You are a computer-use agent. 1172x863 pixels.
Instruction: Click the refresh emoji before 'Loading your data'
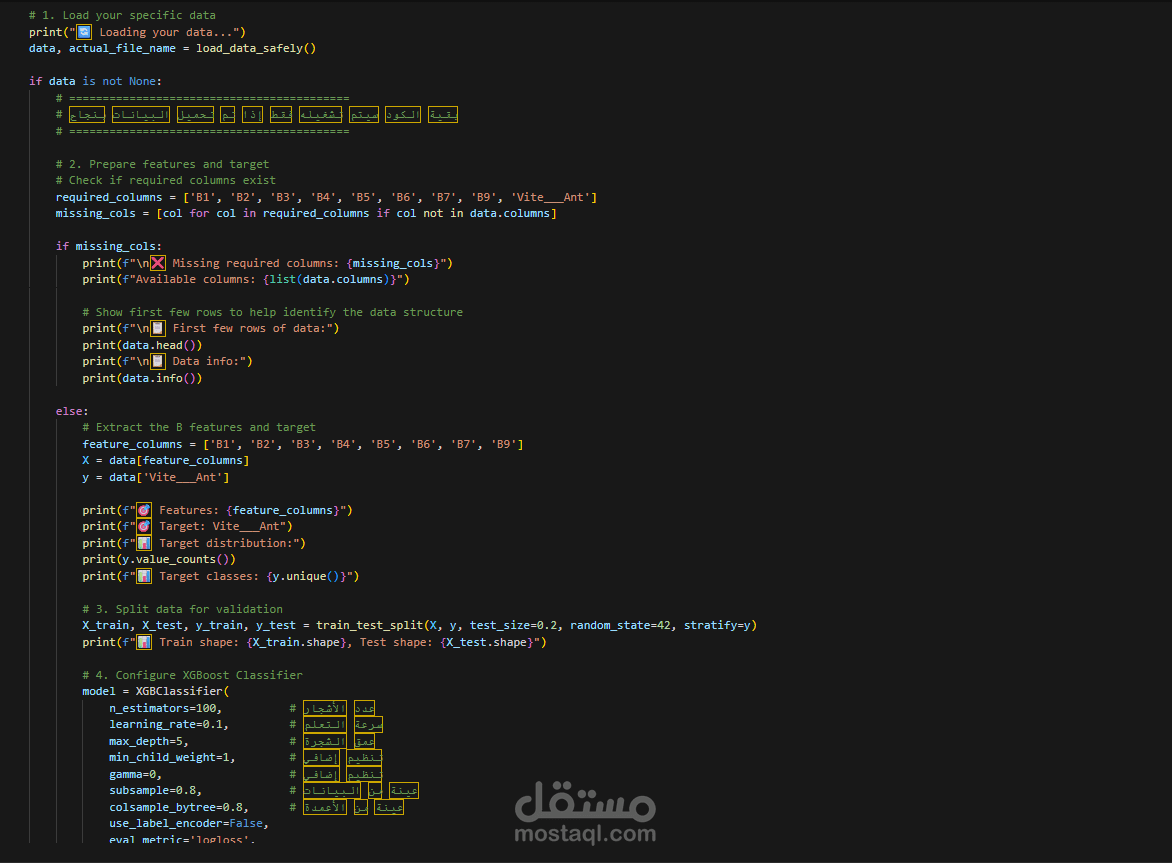click(x=84, y=31)
